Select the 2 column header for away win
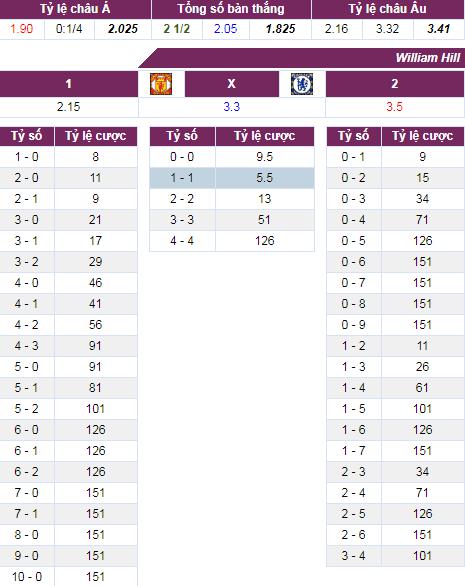Image resolution: width=465 pixels, height=586 pixels. pyautogui.click(x=395, y=84)
